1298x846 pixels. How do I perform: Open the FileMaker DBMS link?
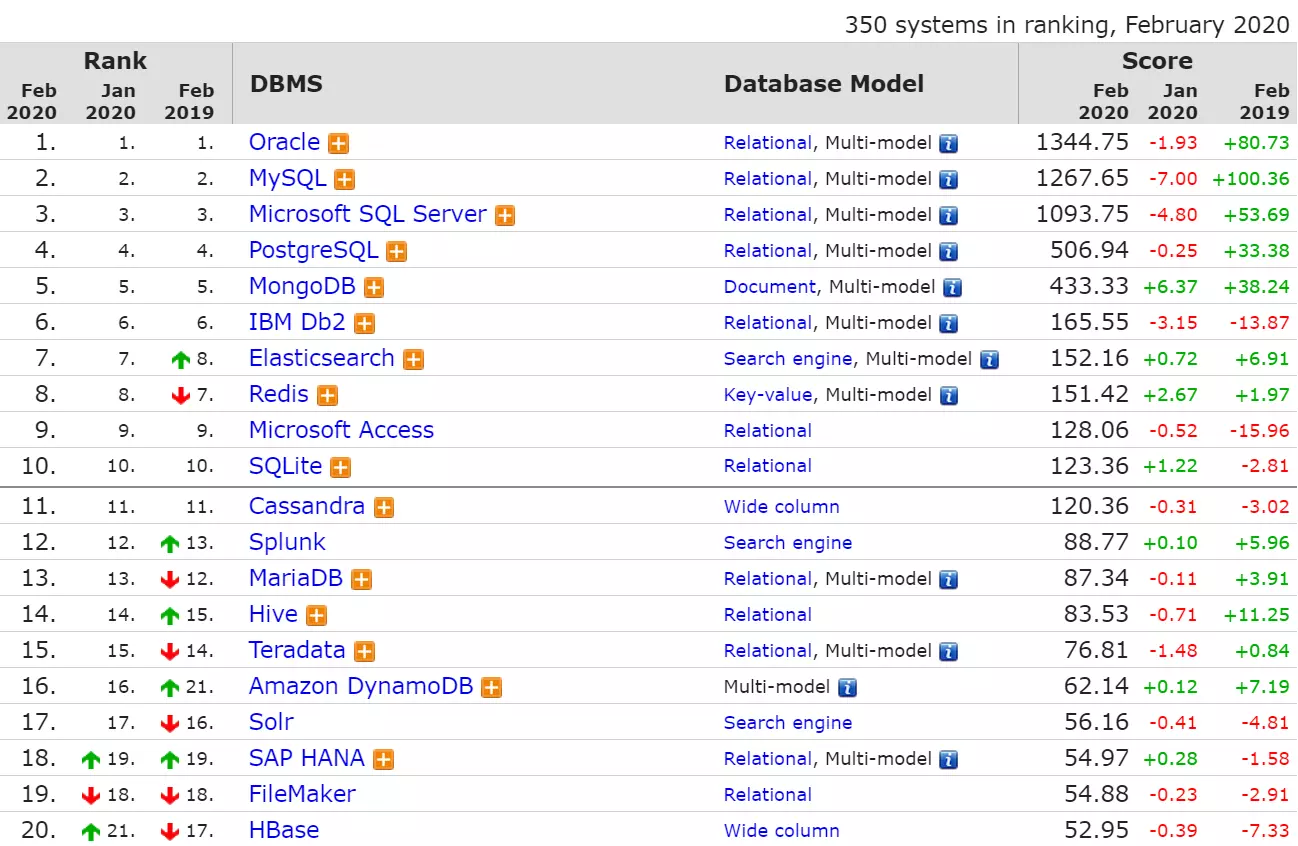(x=302, y=795)
